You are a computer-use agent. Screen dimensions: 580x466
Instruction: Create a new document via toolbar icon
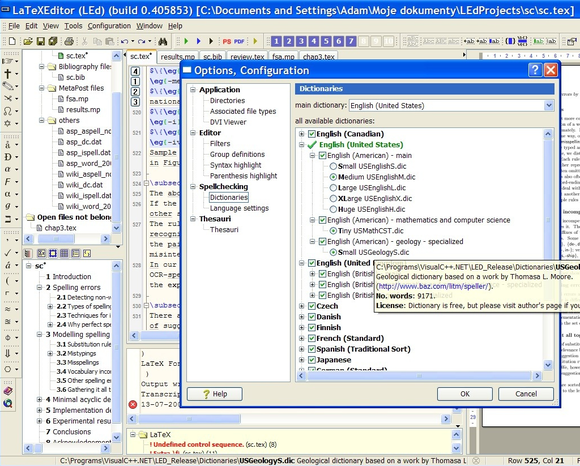(12, 41)
